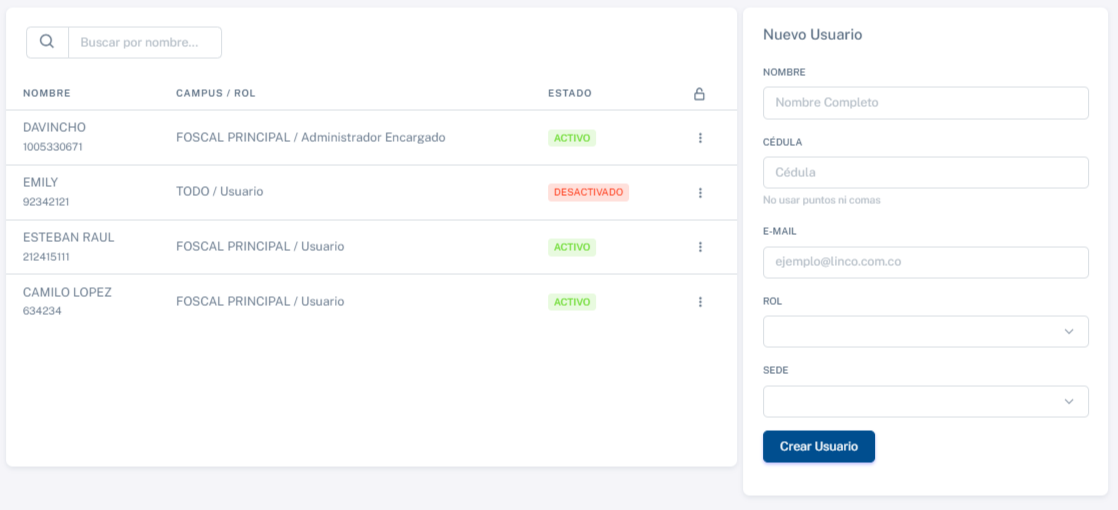The height and width of the screenshot is (510, 1118).
Task: Click the ESTADO column header
Action: [x=570, y=93]
